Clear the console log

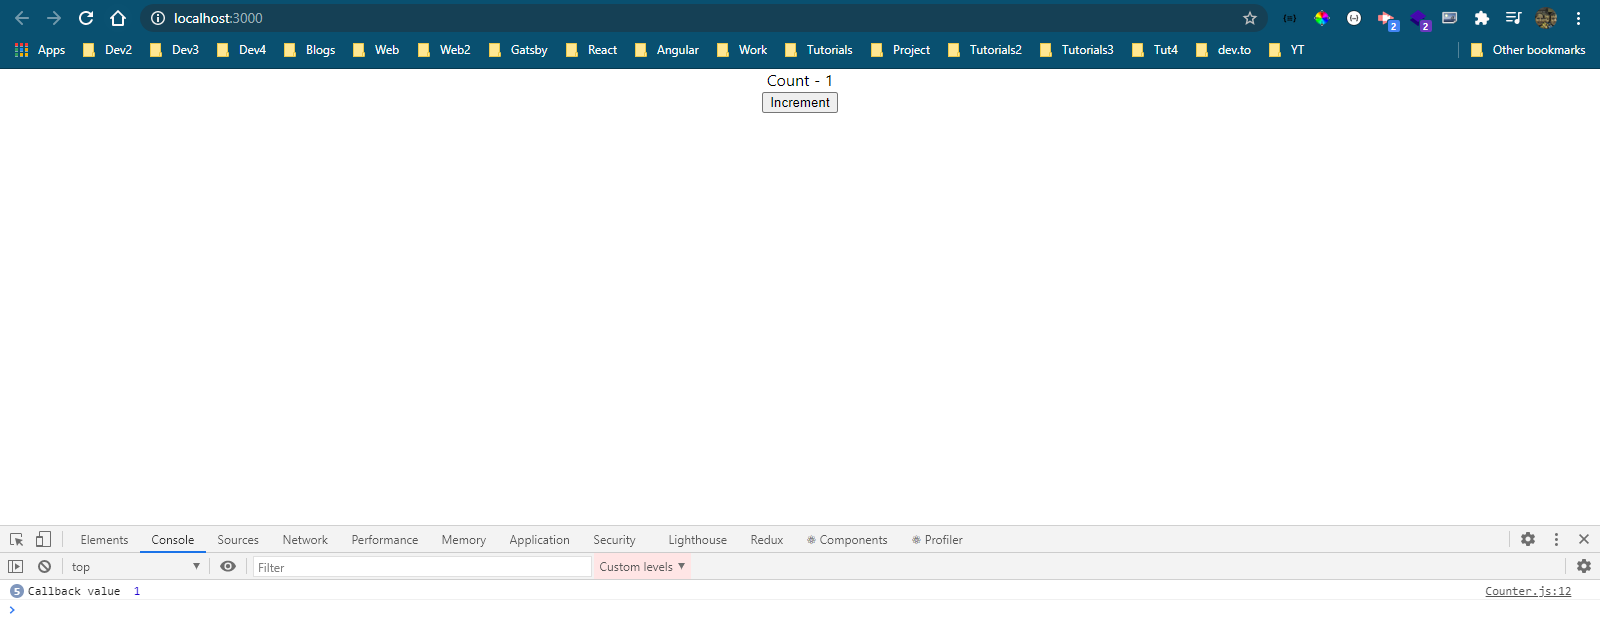pyautogui.click(x=44, y=566)
